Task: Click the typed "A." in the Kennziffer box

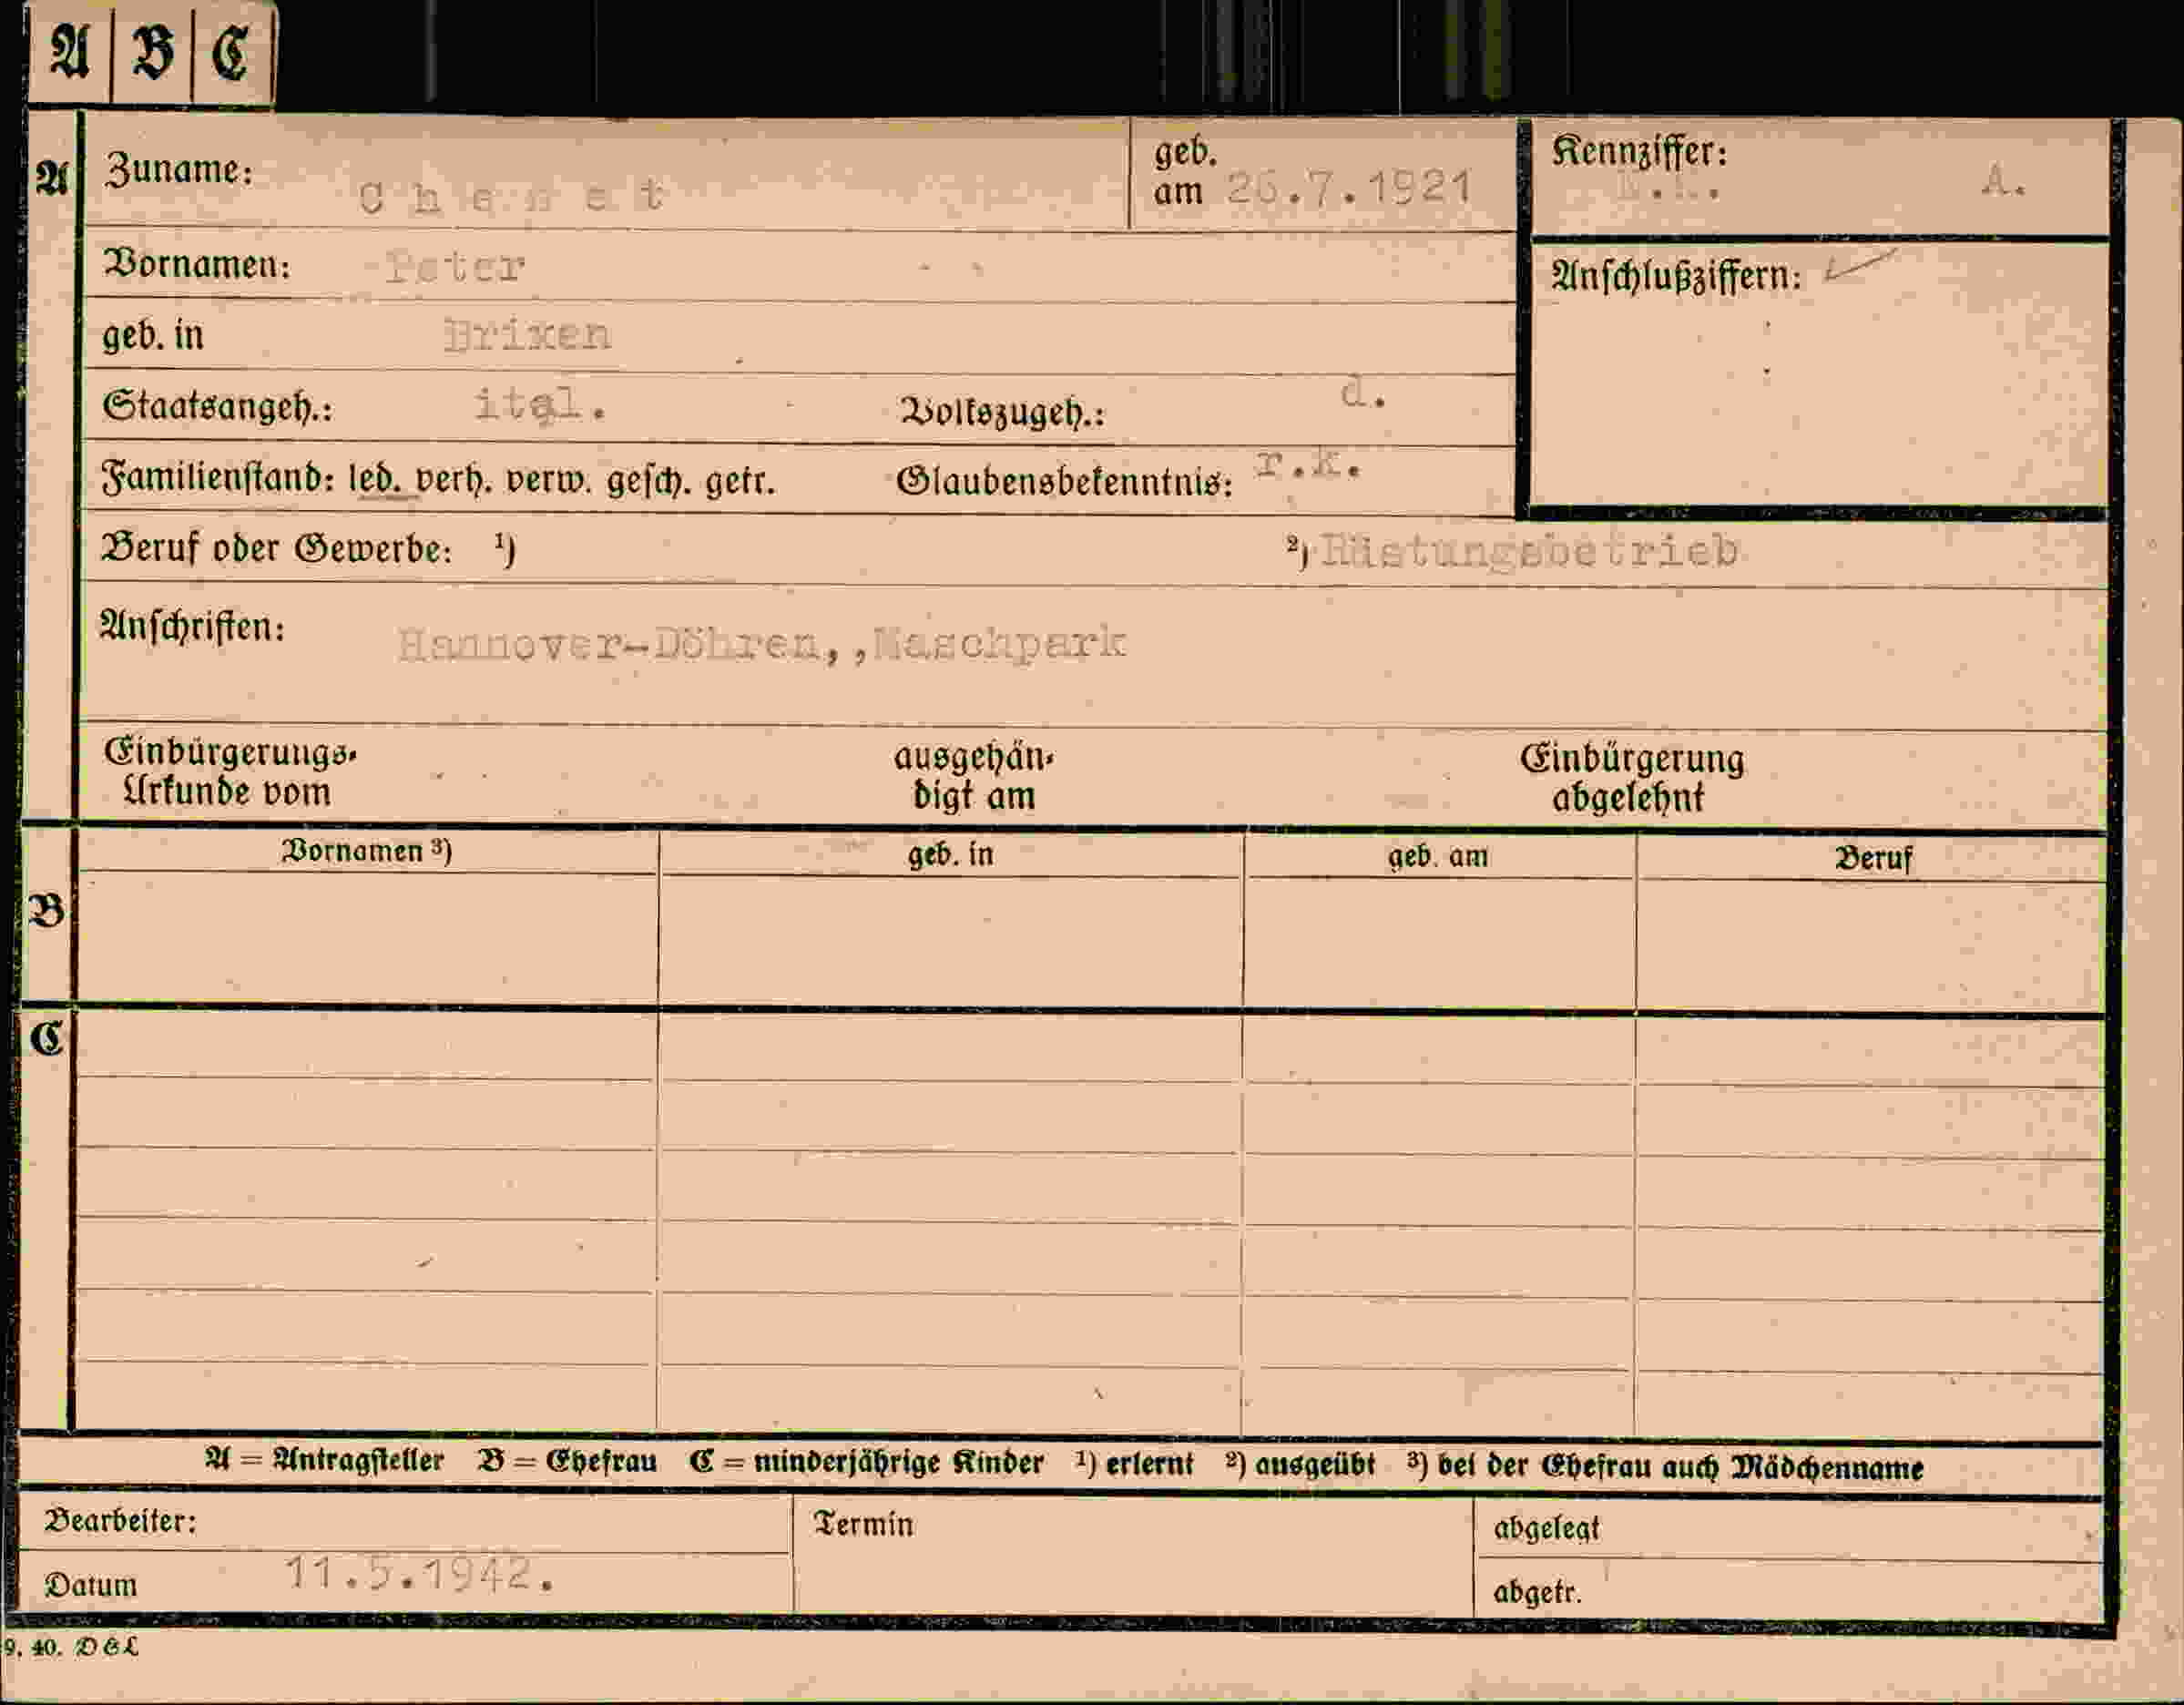Action: click(2004, 181)
